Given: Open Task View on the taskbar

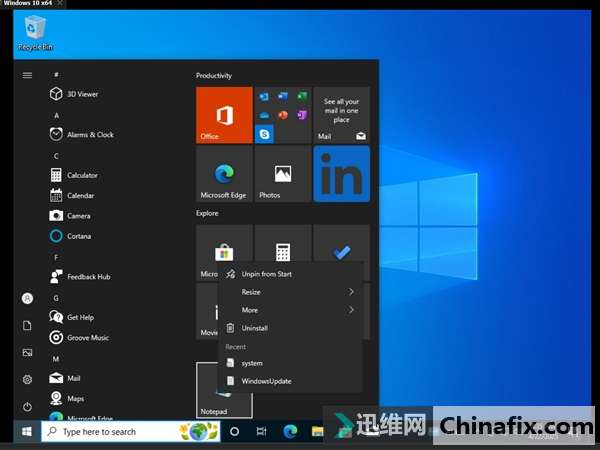Looking at the screenshot, I should pyautogui.click(x=261, y=432).
